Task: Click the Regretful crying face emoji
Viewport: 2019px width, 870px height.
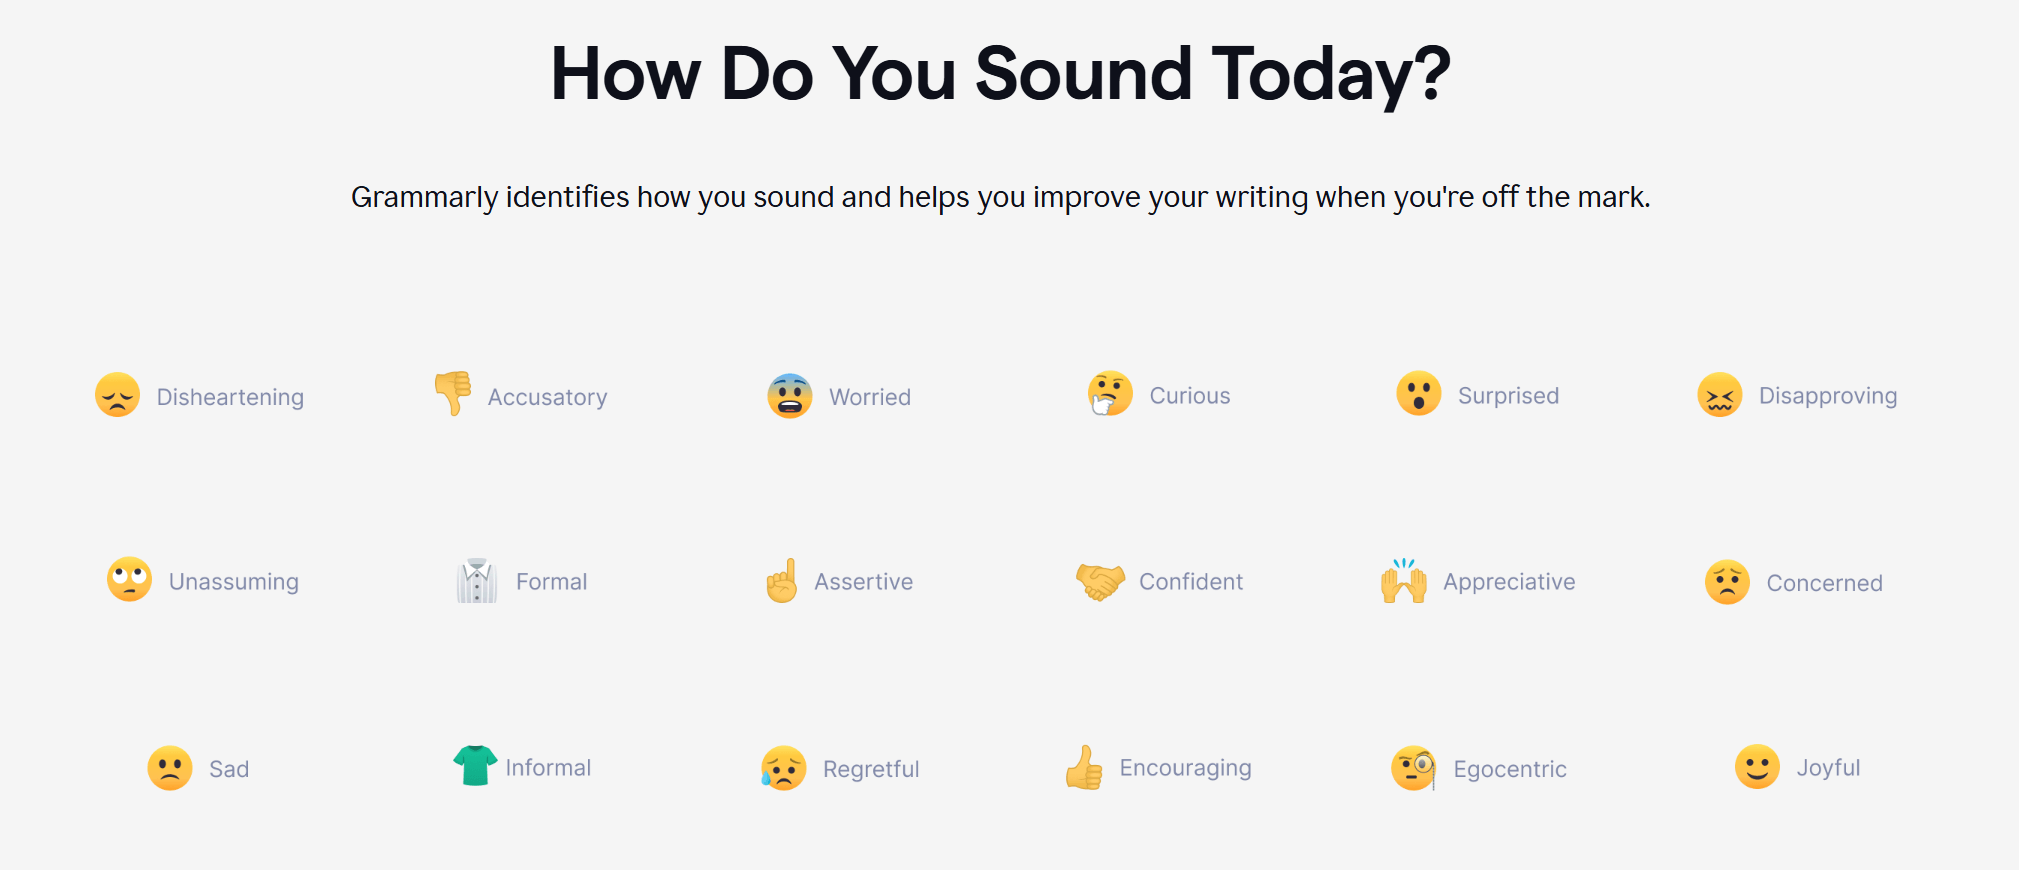Action: point(783,768)
